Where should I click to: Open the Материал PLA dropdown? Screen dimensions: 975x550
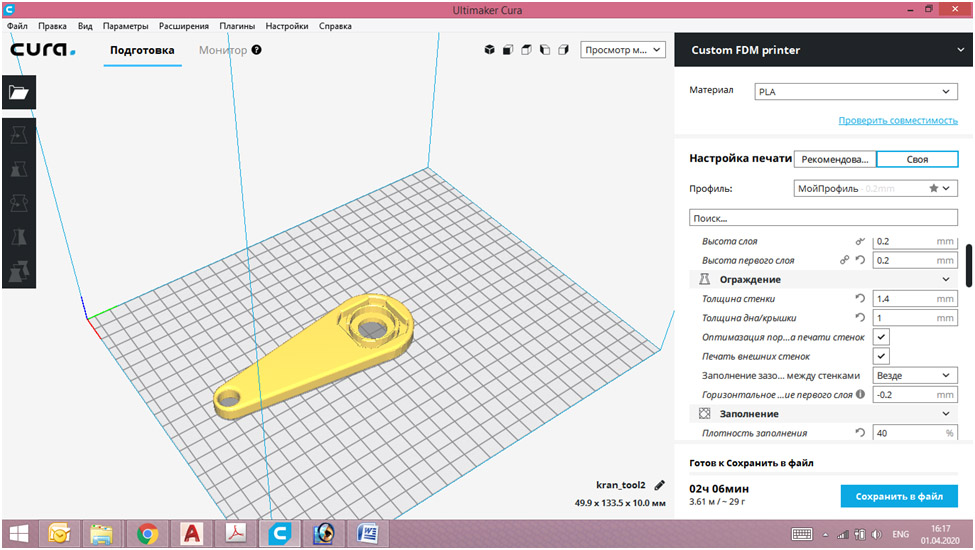(856, 91)
